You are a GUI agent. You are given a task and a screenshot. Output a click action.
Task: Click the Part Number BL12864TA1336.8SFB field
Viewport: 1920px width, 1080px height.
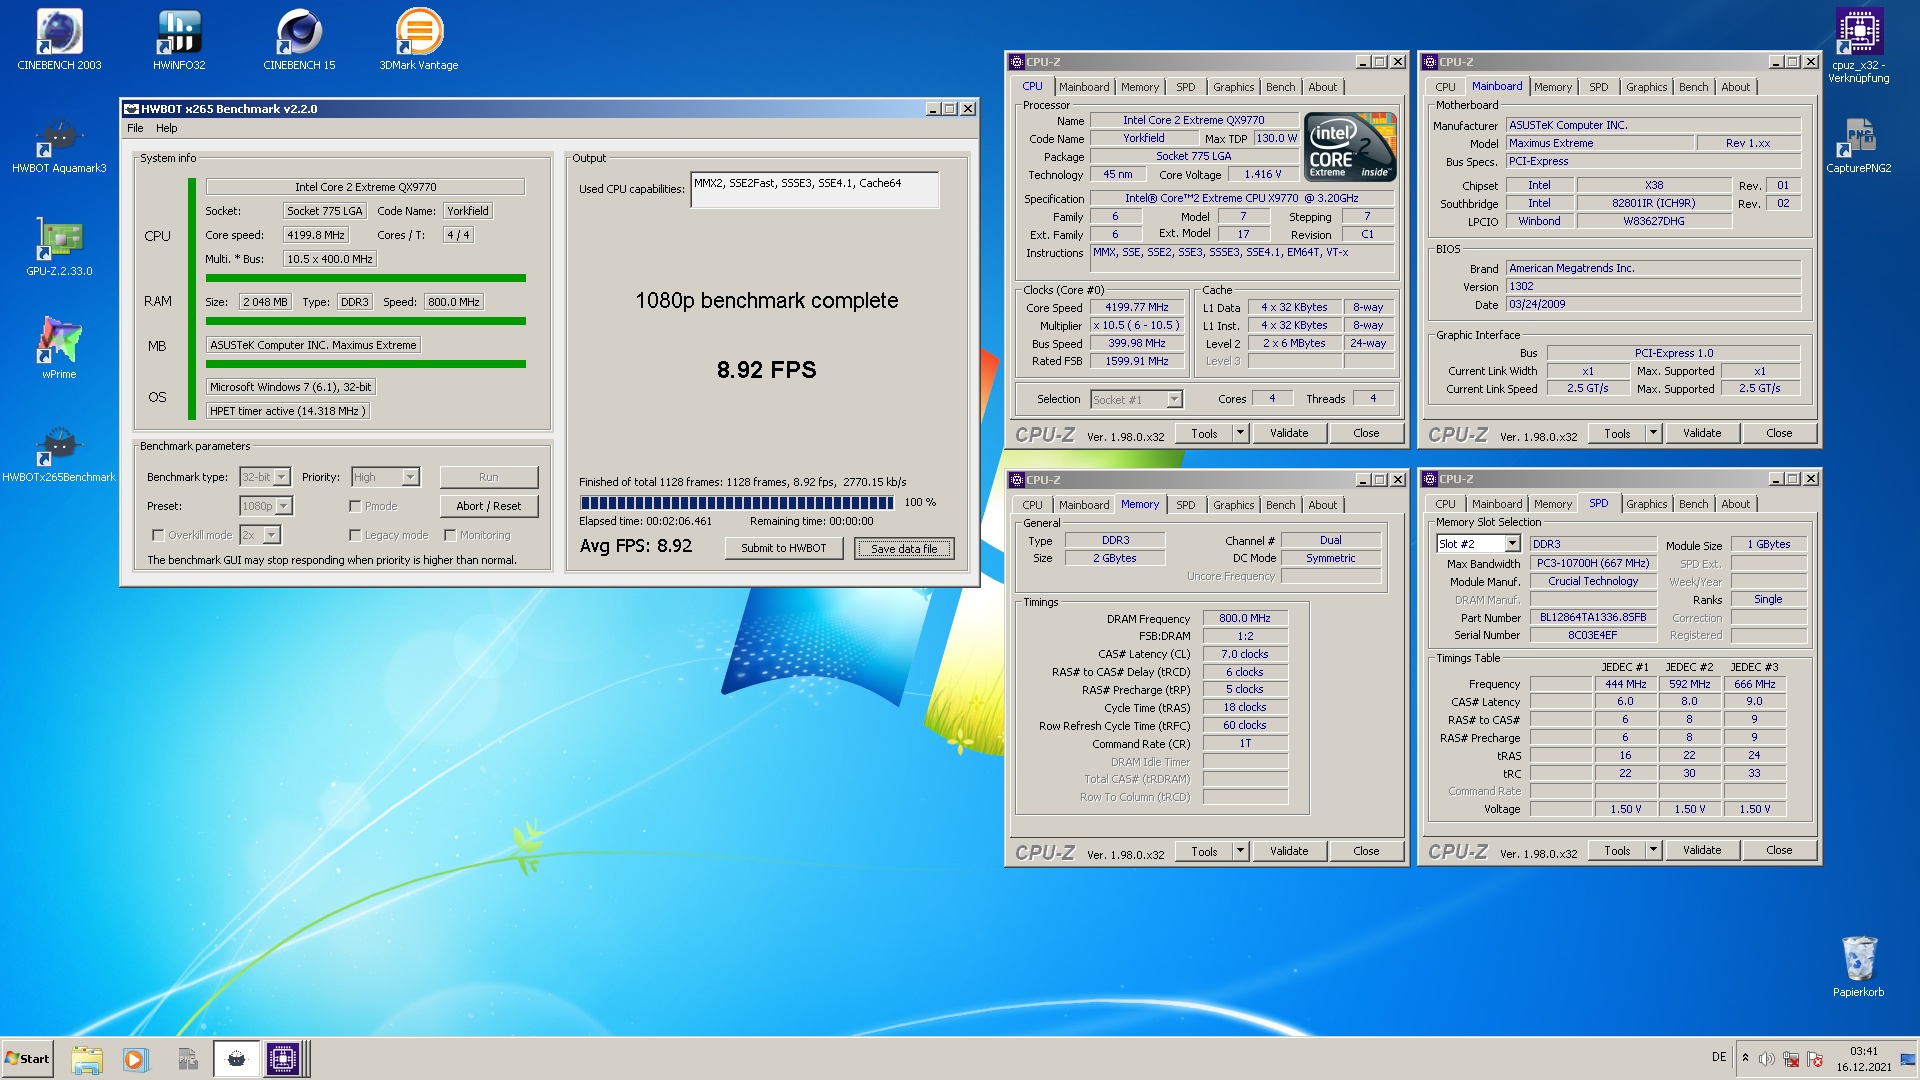[x=1592, y=618]
